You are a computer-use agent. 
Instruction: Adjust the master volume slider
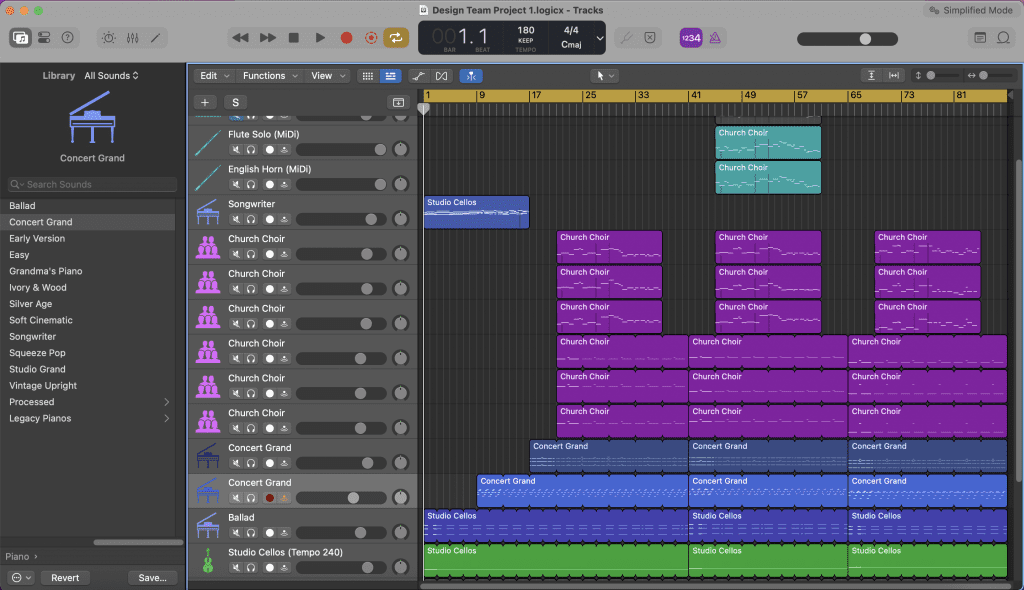click(865, 39)
